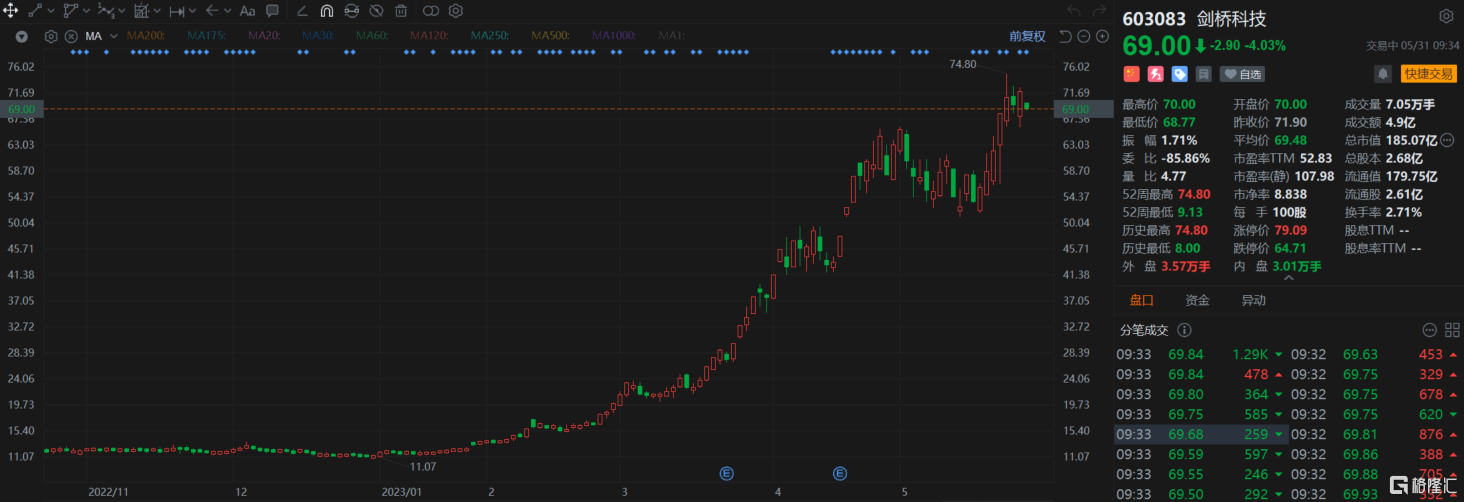Open the MA indicator type dropdown
This screenshot has width=1464, height=502.
(x=113, y=36)
